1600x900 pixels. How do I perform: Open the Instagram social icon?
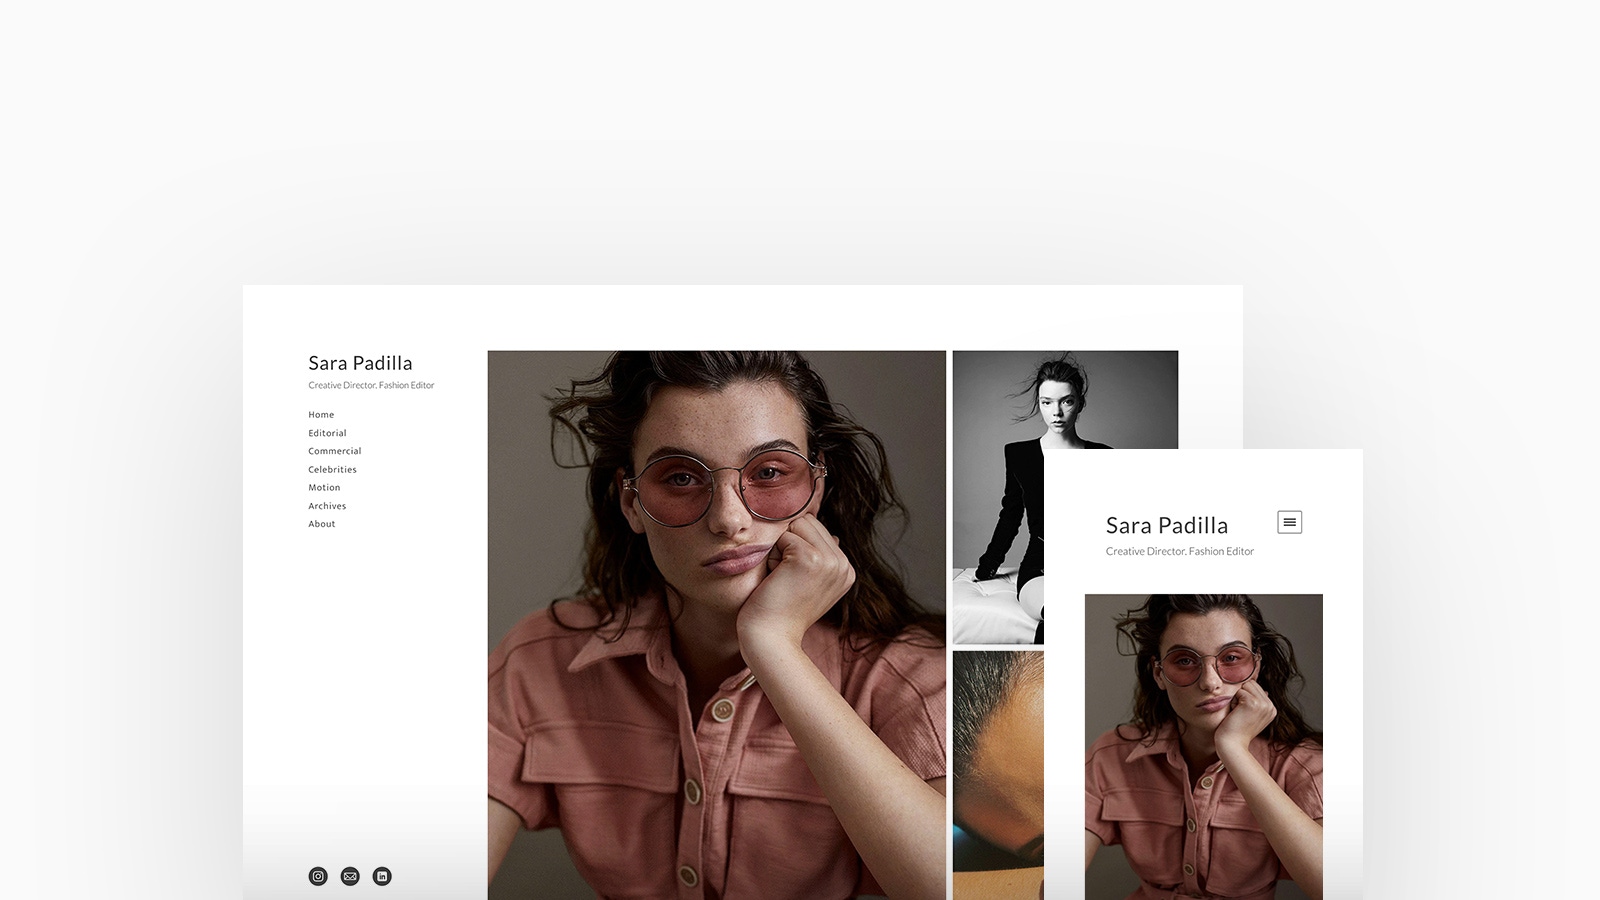pyautogui.click(x=318, y=876)
